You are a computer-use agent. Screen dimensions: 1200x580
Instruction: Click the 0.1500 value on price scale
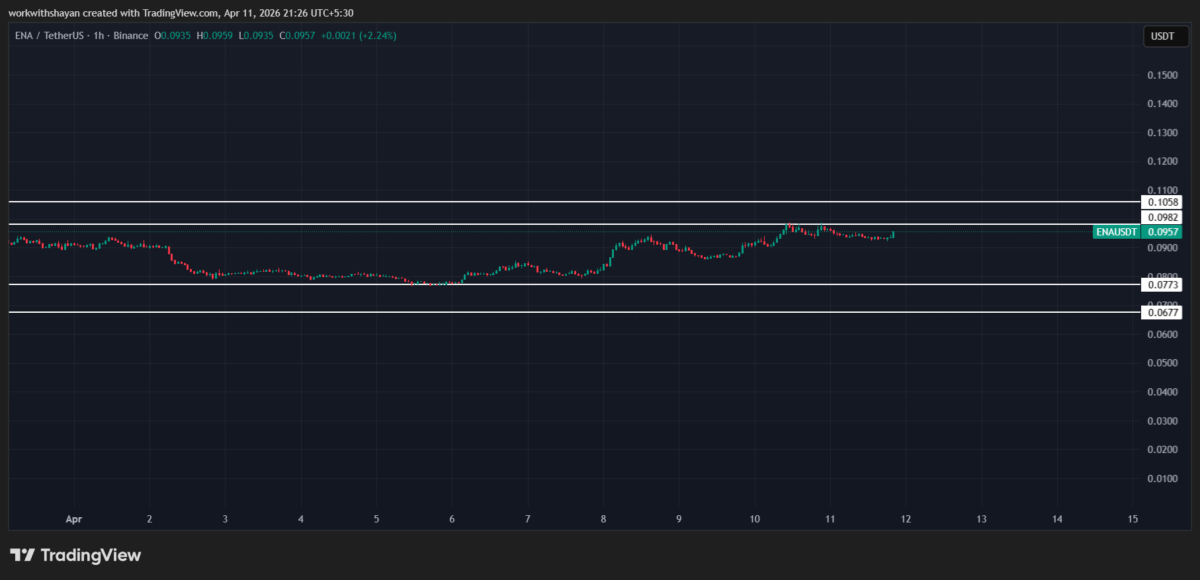pos(1161,74)
